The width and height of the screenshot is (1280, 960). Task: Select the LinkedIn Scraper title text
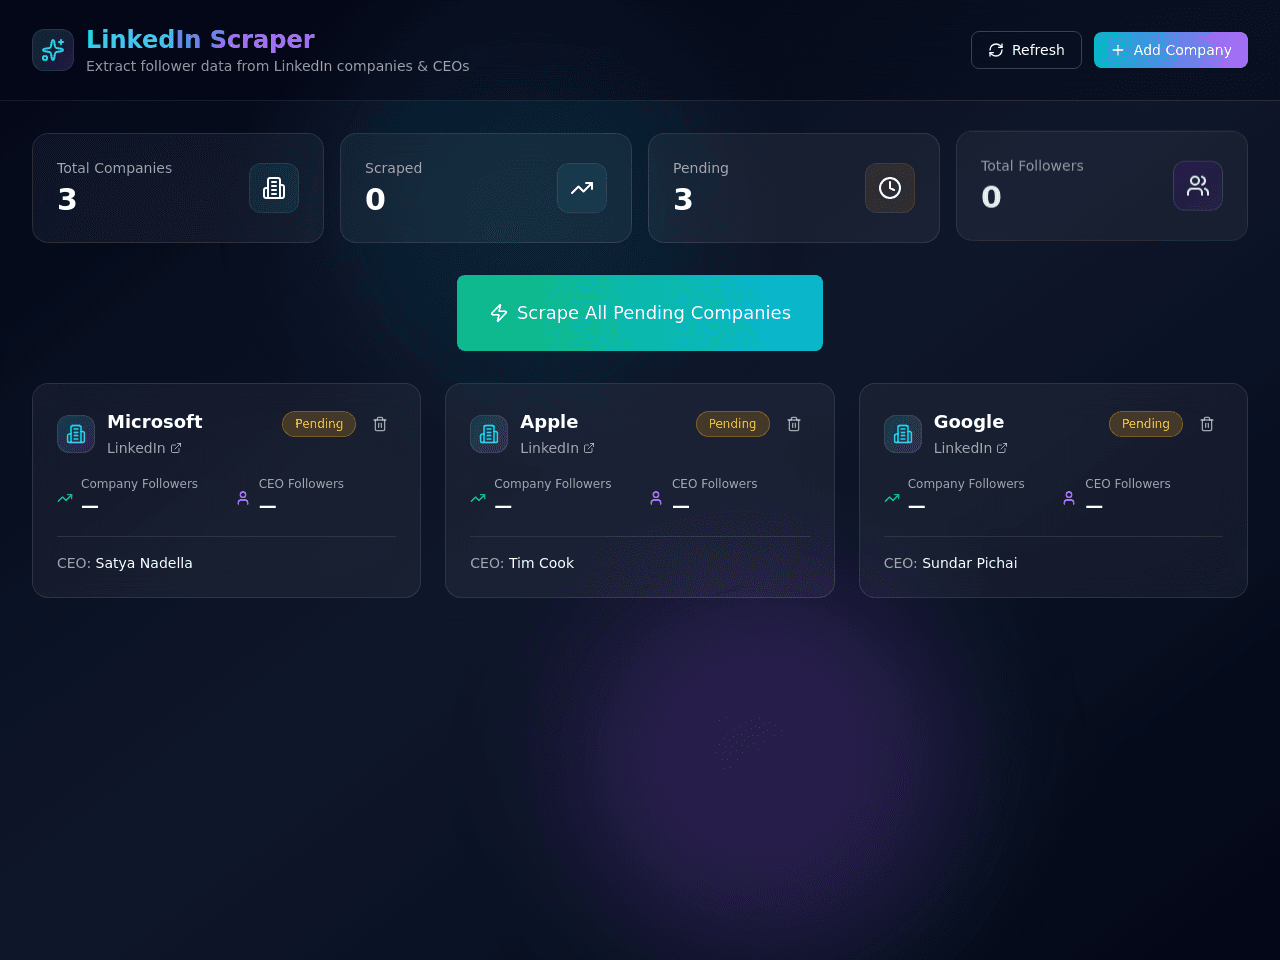point(200,39)
